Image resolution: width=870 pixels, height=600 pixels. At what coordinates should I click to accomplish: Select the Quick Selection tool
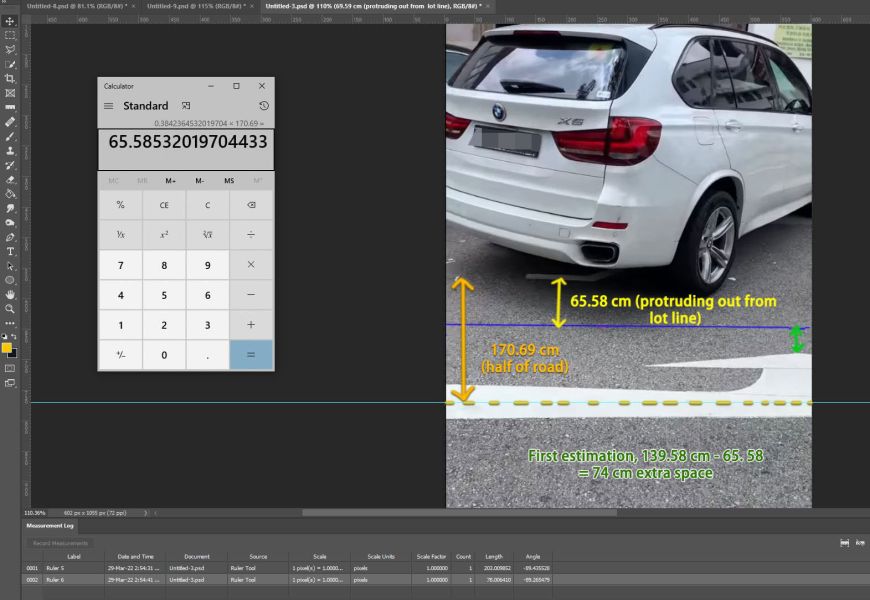click(10, 64)
